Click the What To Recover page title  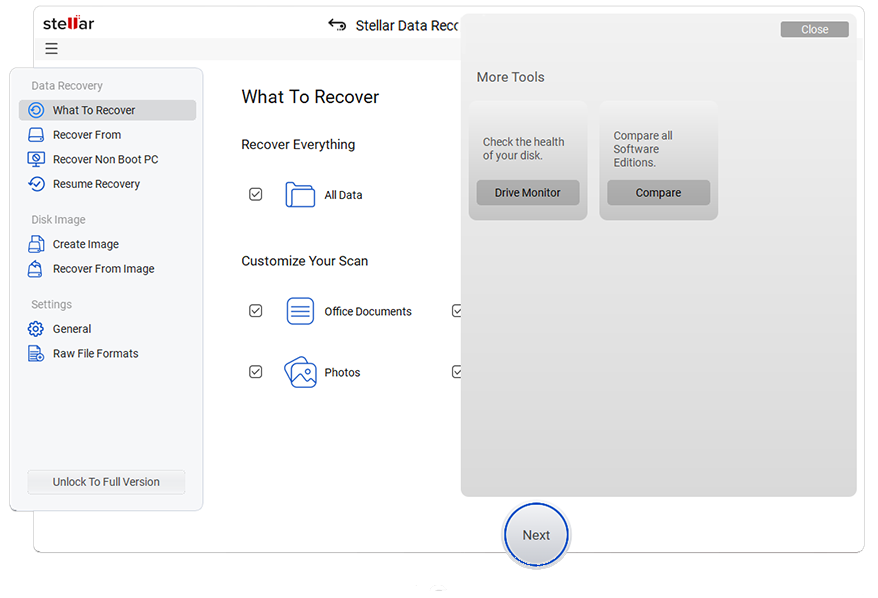(310, 97)
